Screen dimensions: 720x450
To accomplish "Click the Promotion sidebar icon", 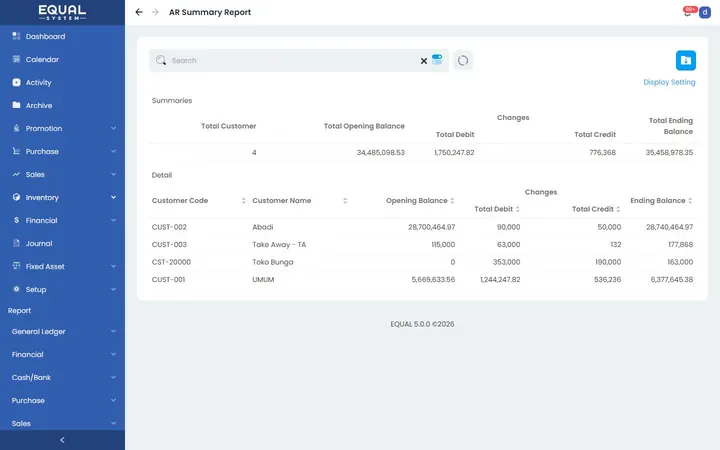I will tap(17, 128).
